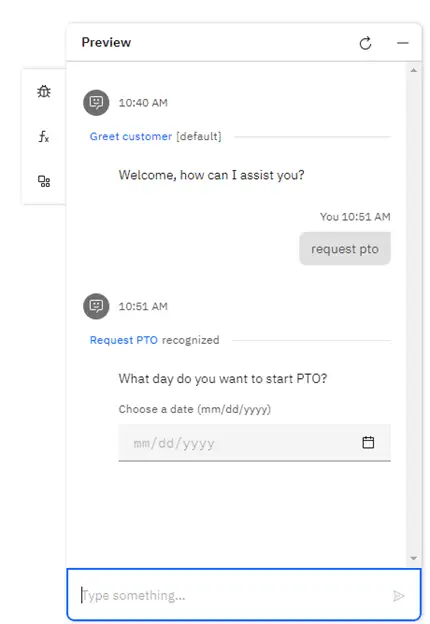This screenshot has height=624, width=430.
Task: Click the Preview panel title
Action: pos(106,43)
